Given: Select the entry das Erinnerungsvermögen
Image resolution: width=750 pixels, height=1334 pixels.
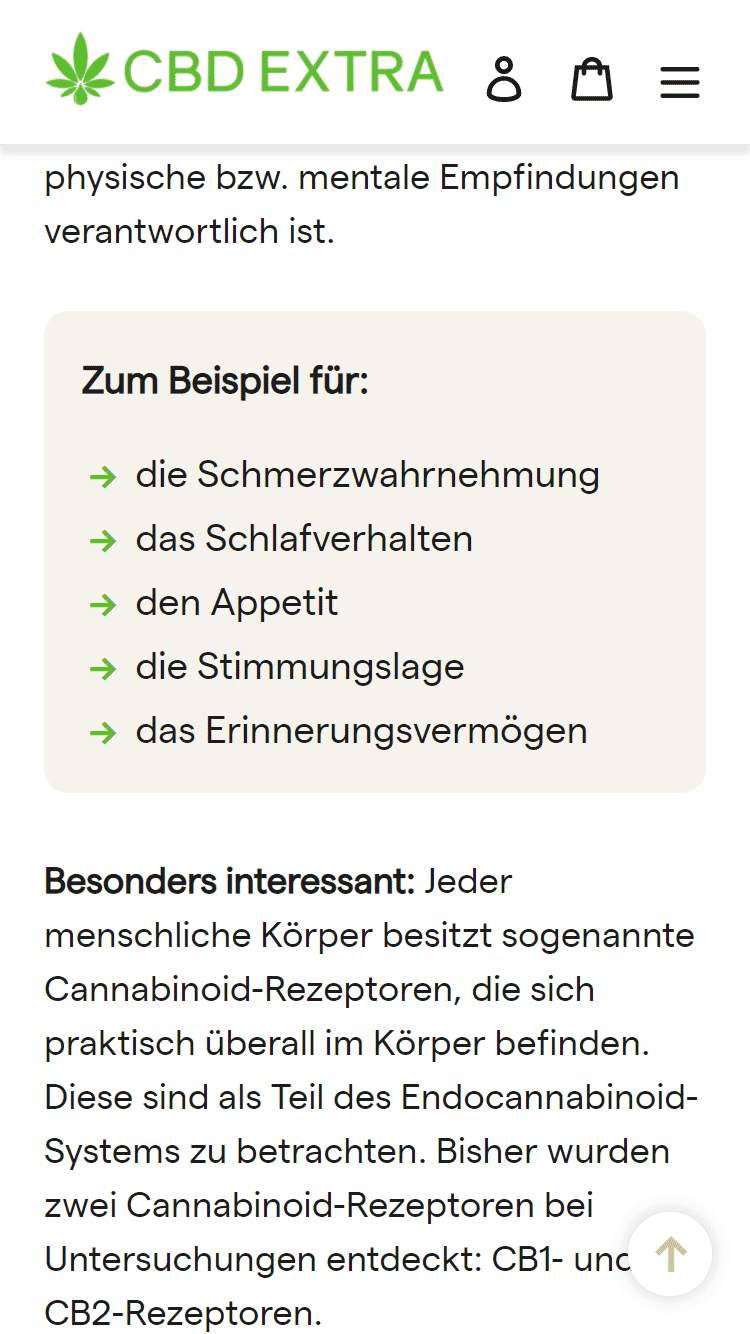Looking at the screenshot, I should [361, 731].
